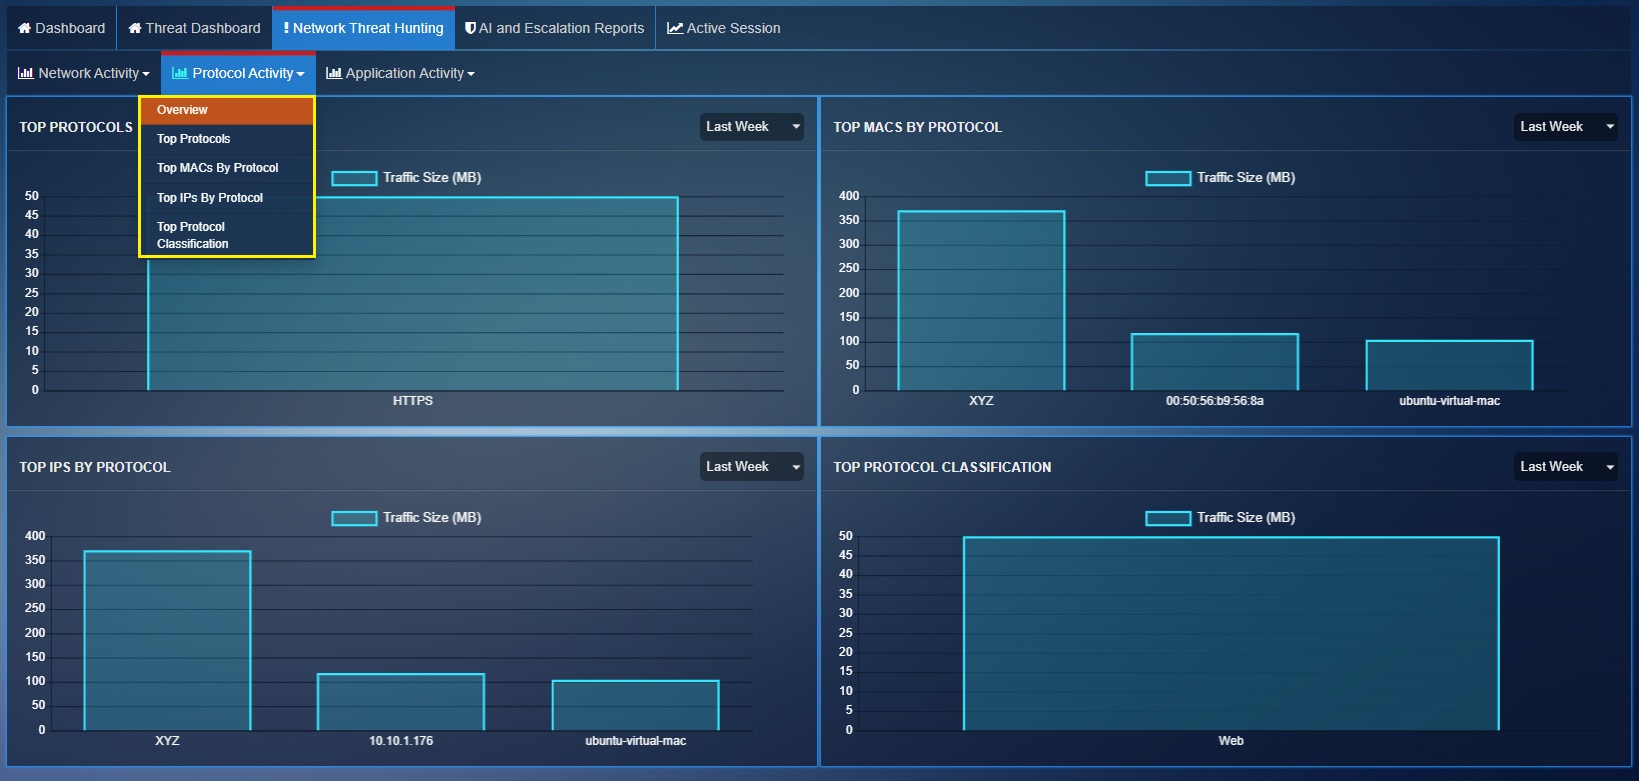Open the Dashboard tab
Screen dimensions: 1639x781
click(x=61, y=28)
